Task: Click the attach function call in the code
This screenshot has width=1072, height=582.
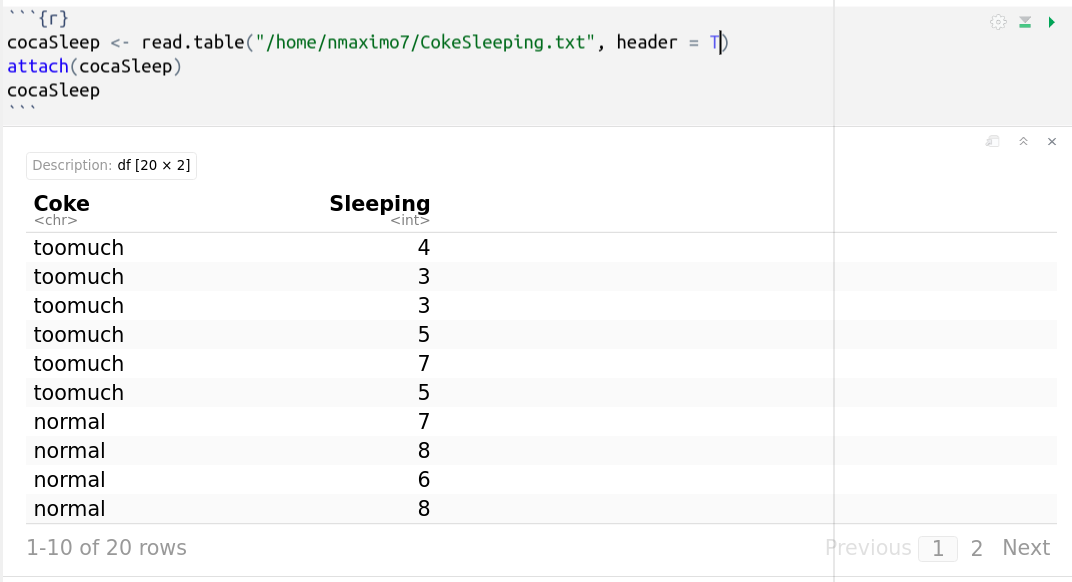Action: (x=37, y=66)
